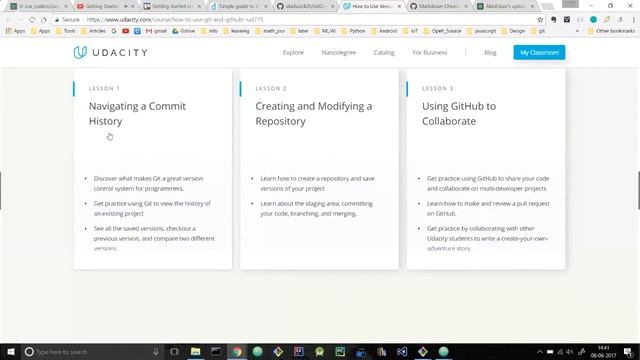Reload the page with the refresh icon

pyautogui.click(x=32, y=20)
